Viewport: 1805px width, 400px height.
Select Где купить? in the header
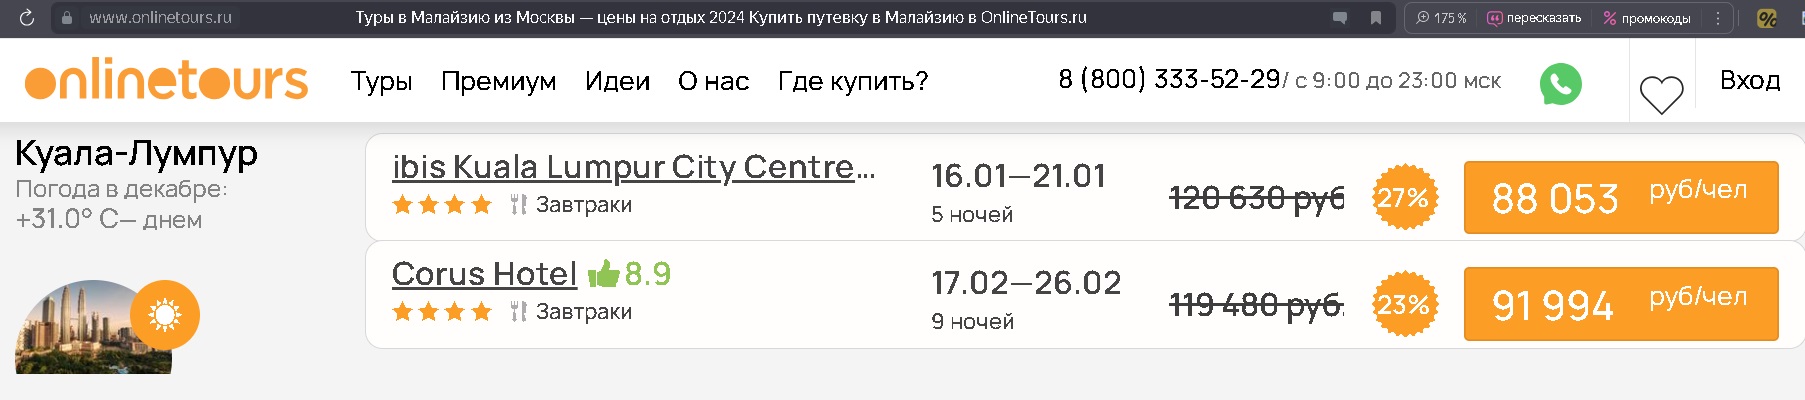(853, 81)
